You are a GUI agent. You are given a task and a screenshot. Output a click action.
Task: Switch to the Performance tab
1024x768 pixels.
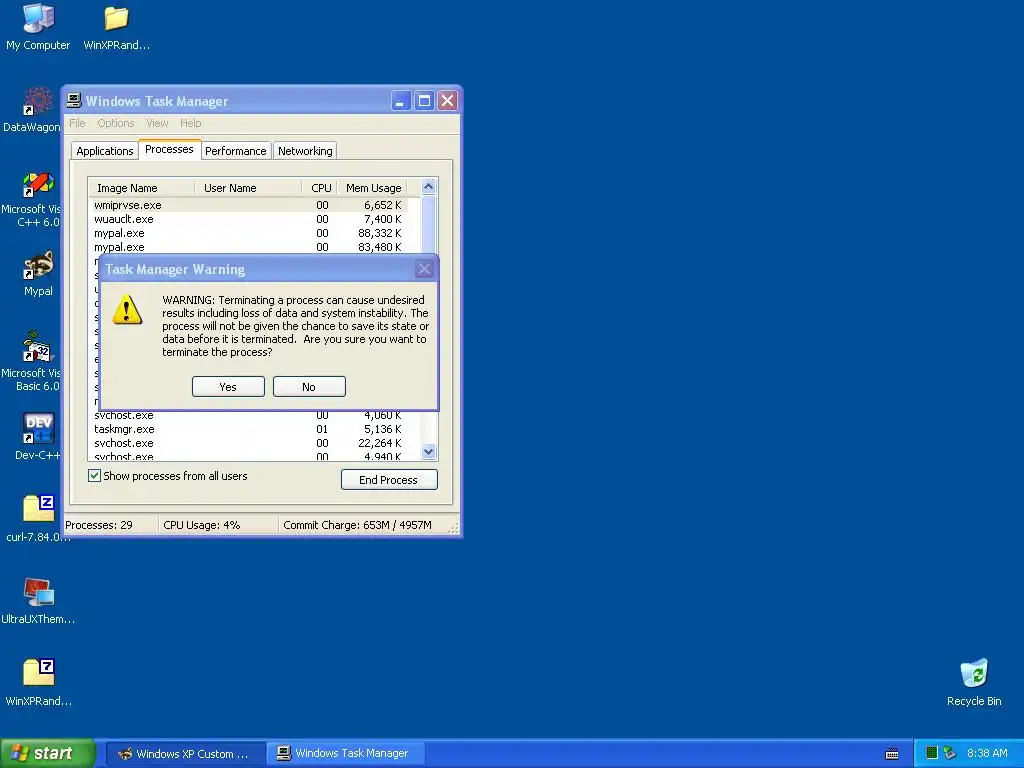[236, 151]
